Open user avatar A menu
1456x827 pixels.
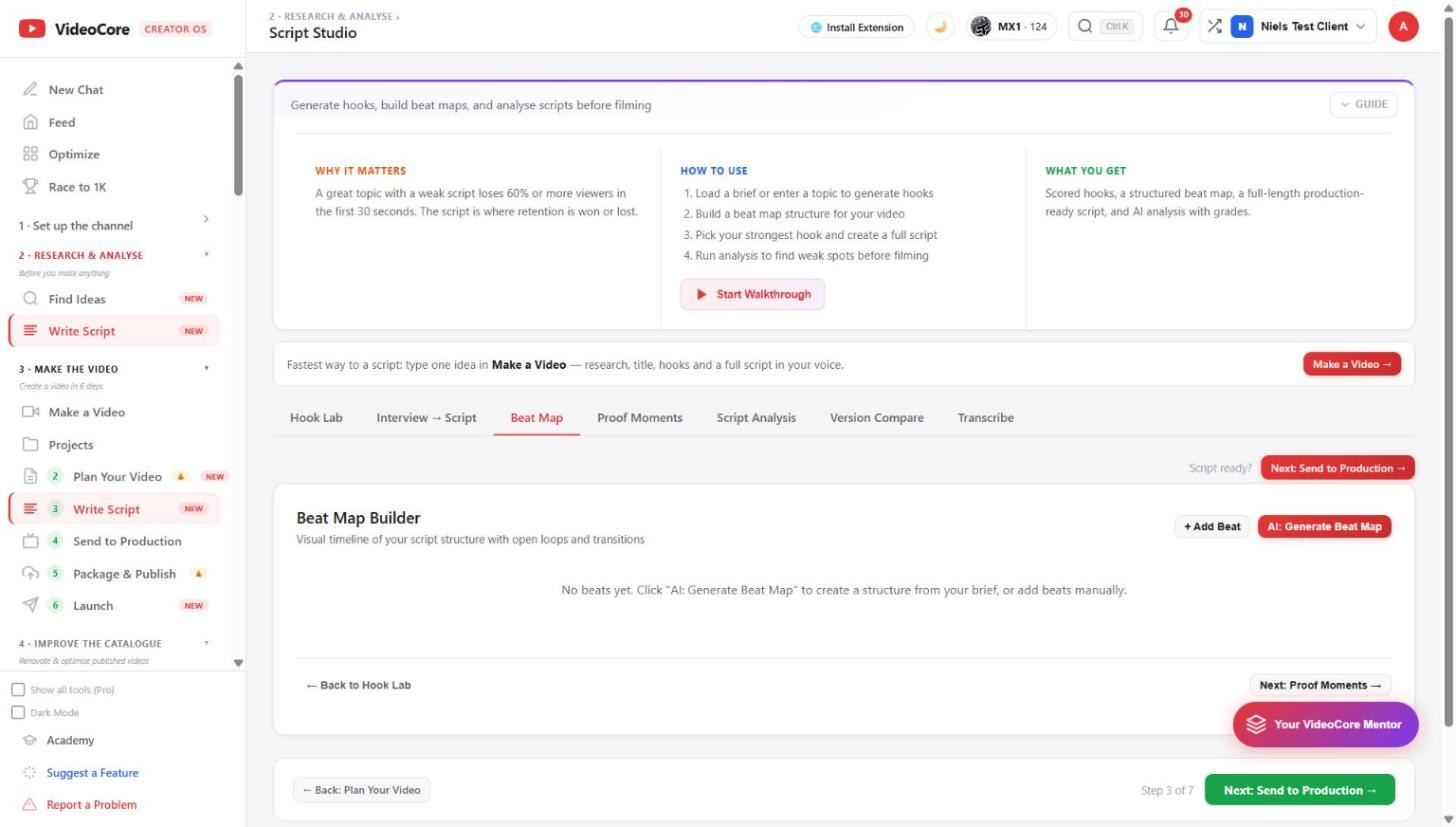[x=1403, y=27]
